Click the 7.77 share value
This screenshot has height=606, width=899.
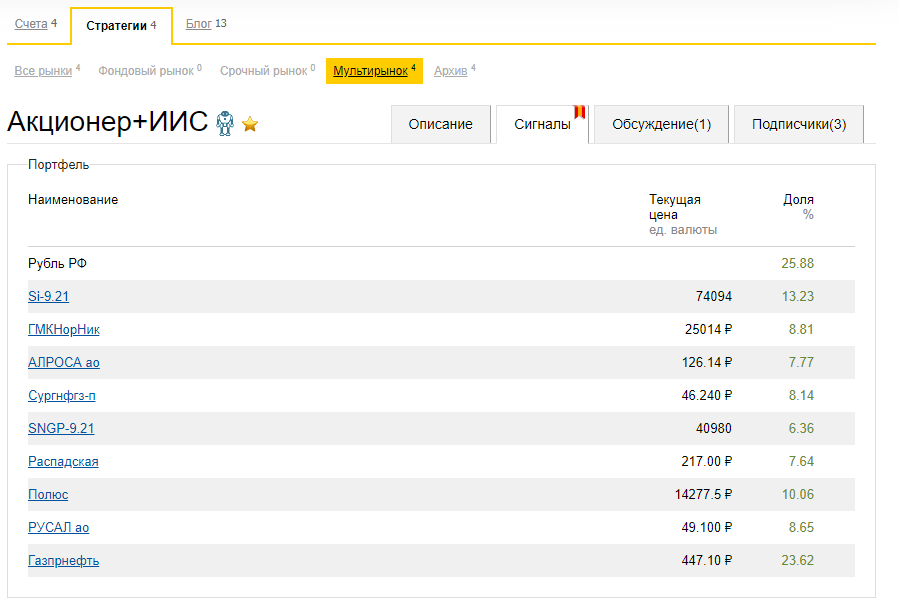(801, 362)
